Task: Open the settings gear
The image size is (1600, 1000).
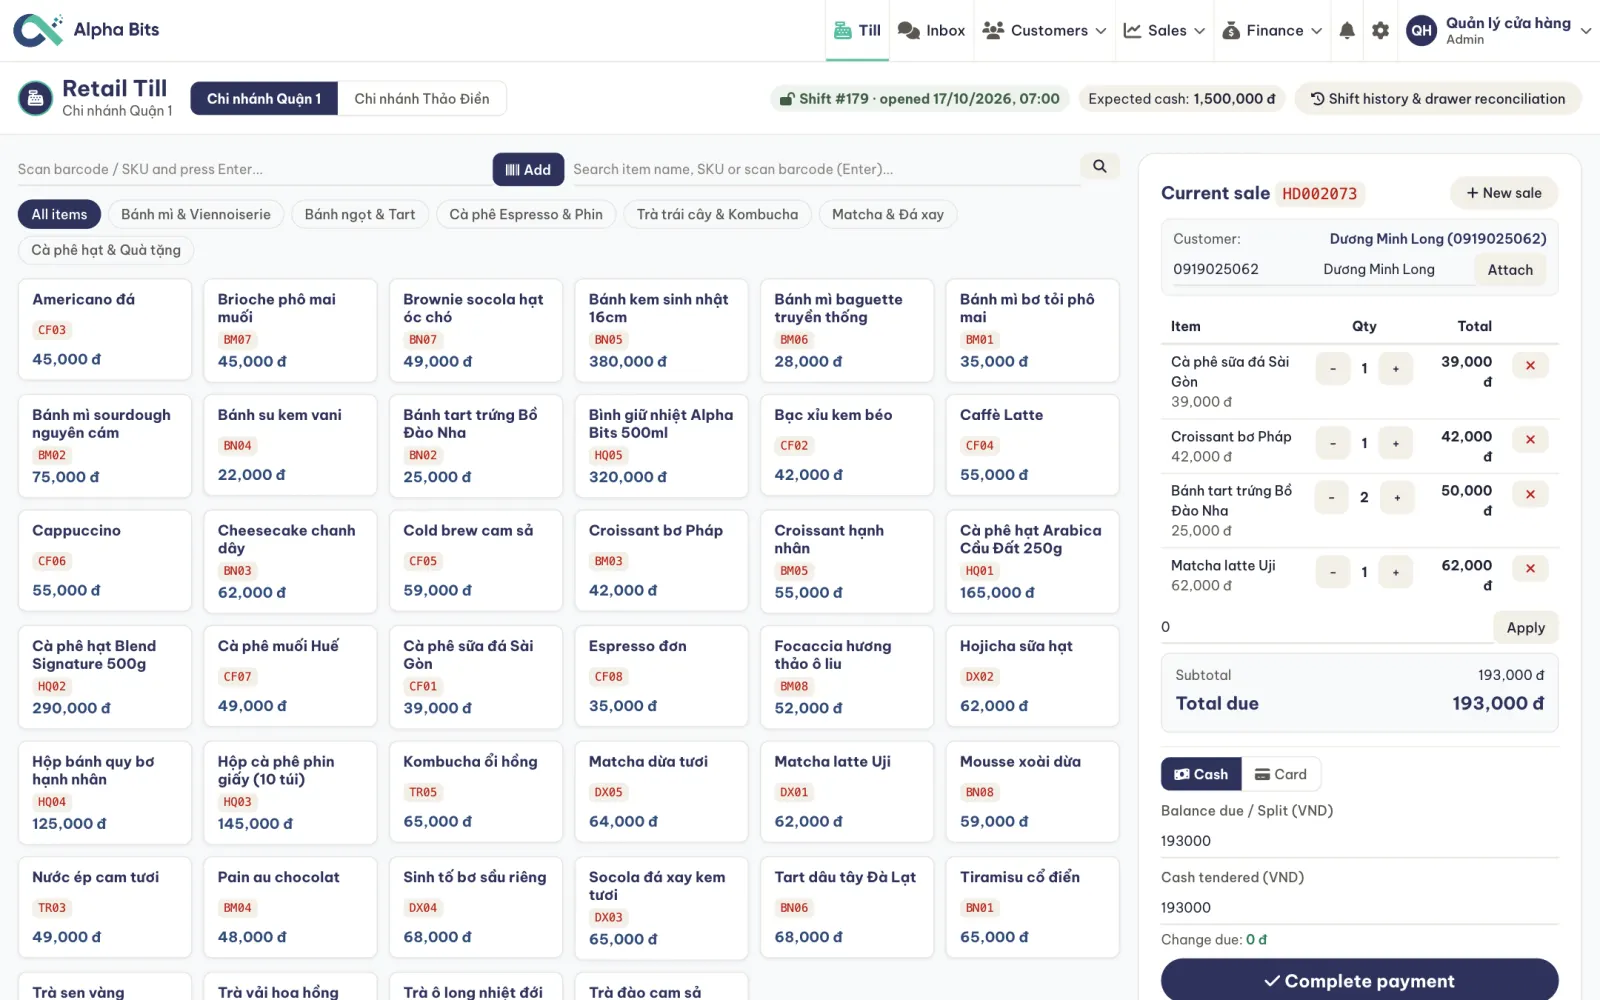Action: pyautogui.click(x=1381, y=30)
